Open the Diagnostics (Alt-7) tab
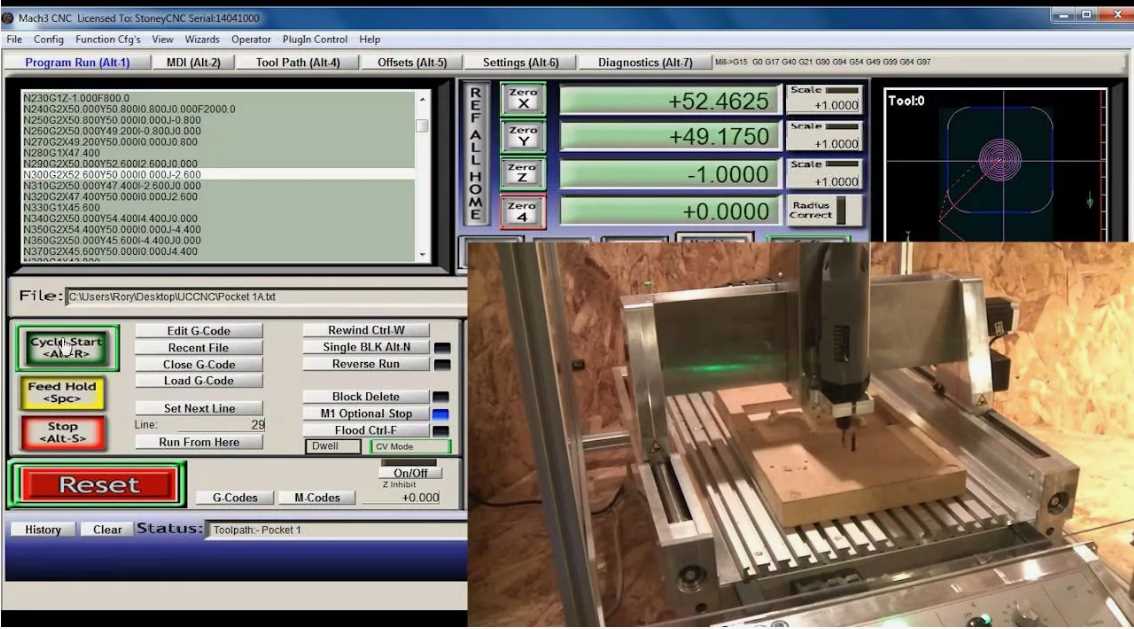 tap(645, 62)
